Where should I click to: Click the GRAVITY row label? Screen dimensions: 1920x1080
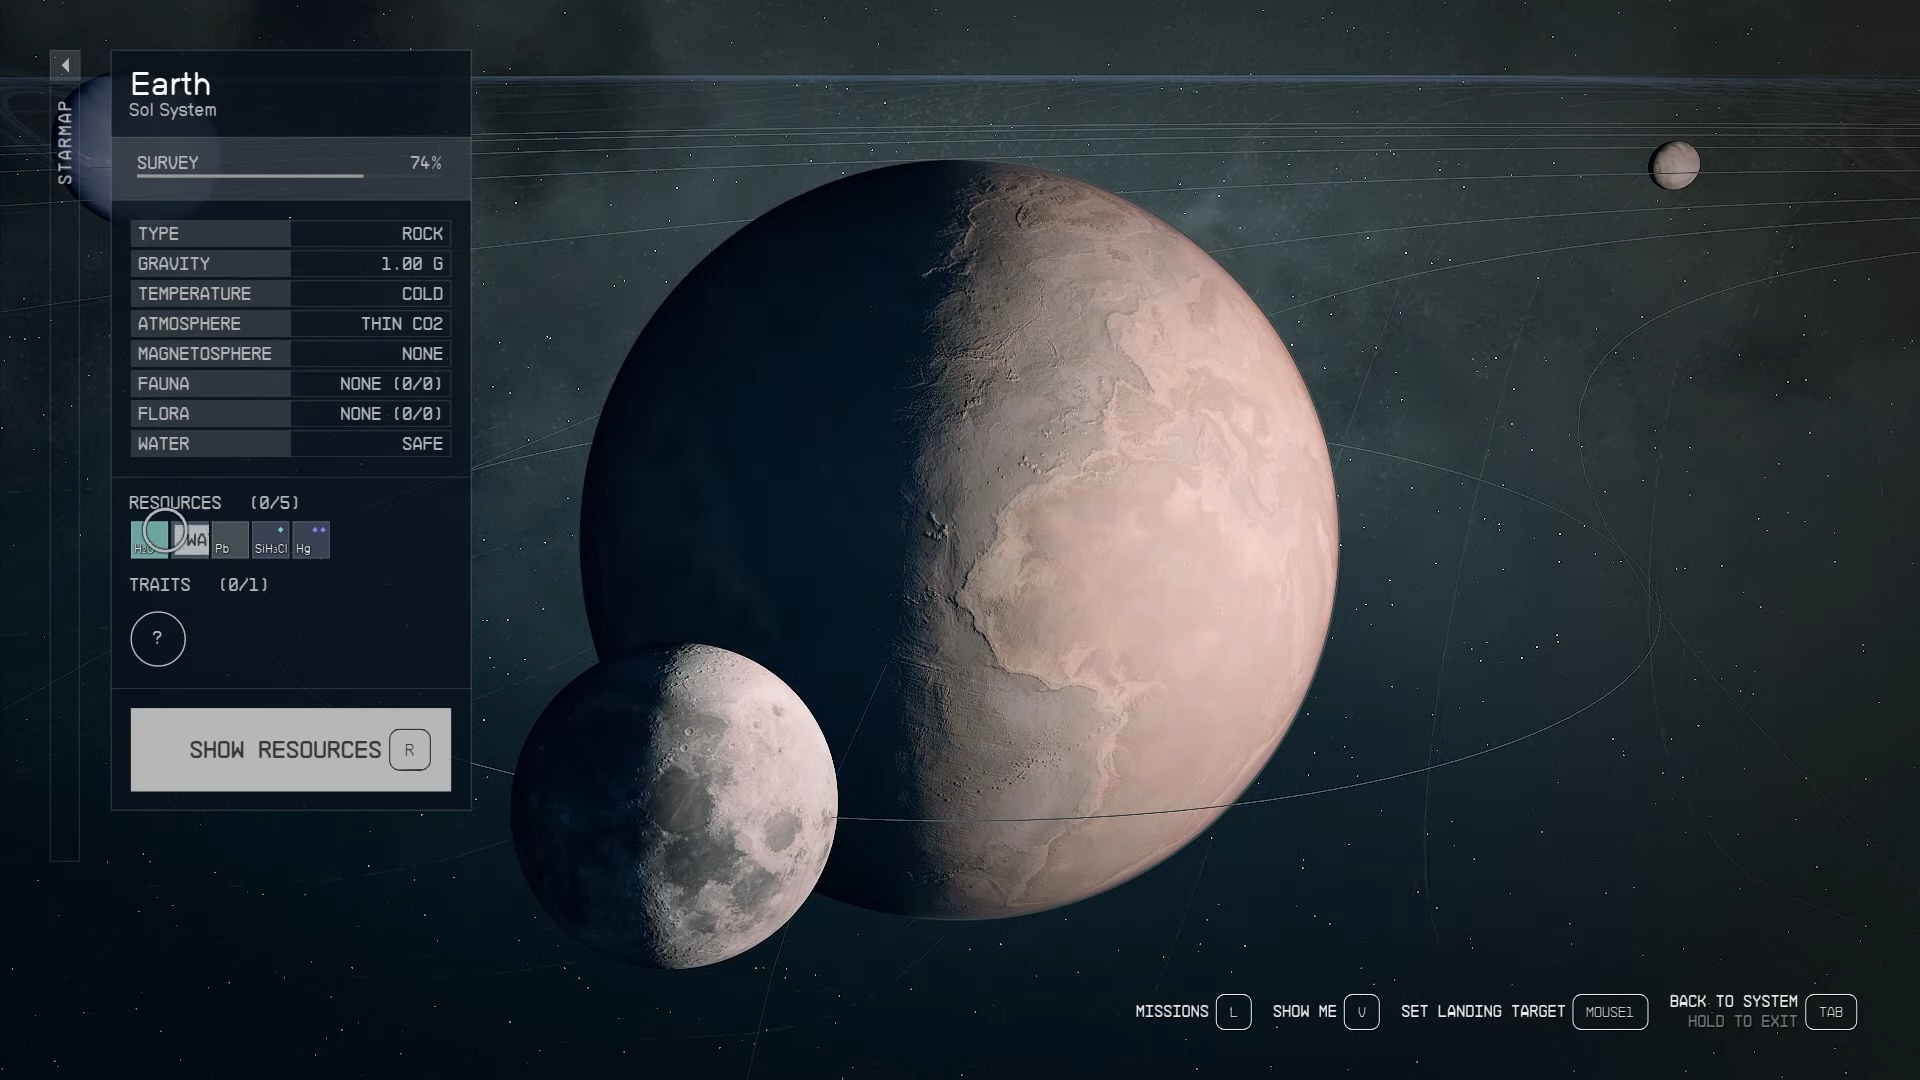(x=174, y=264)
